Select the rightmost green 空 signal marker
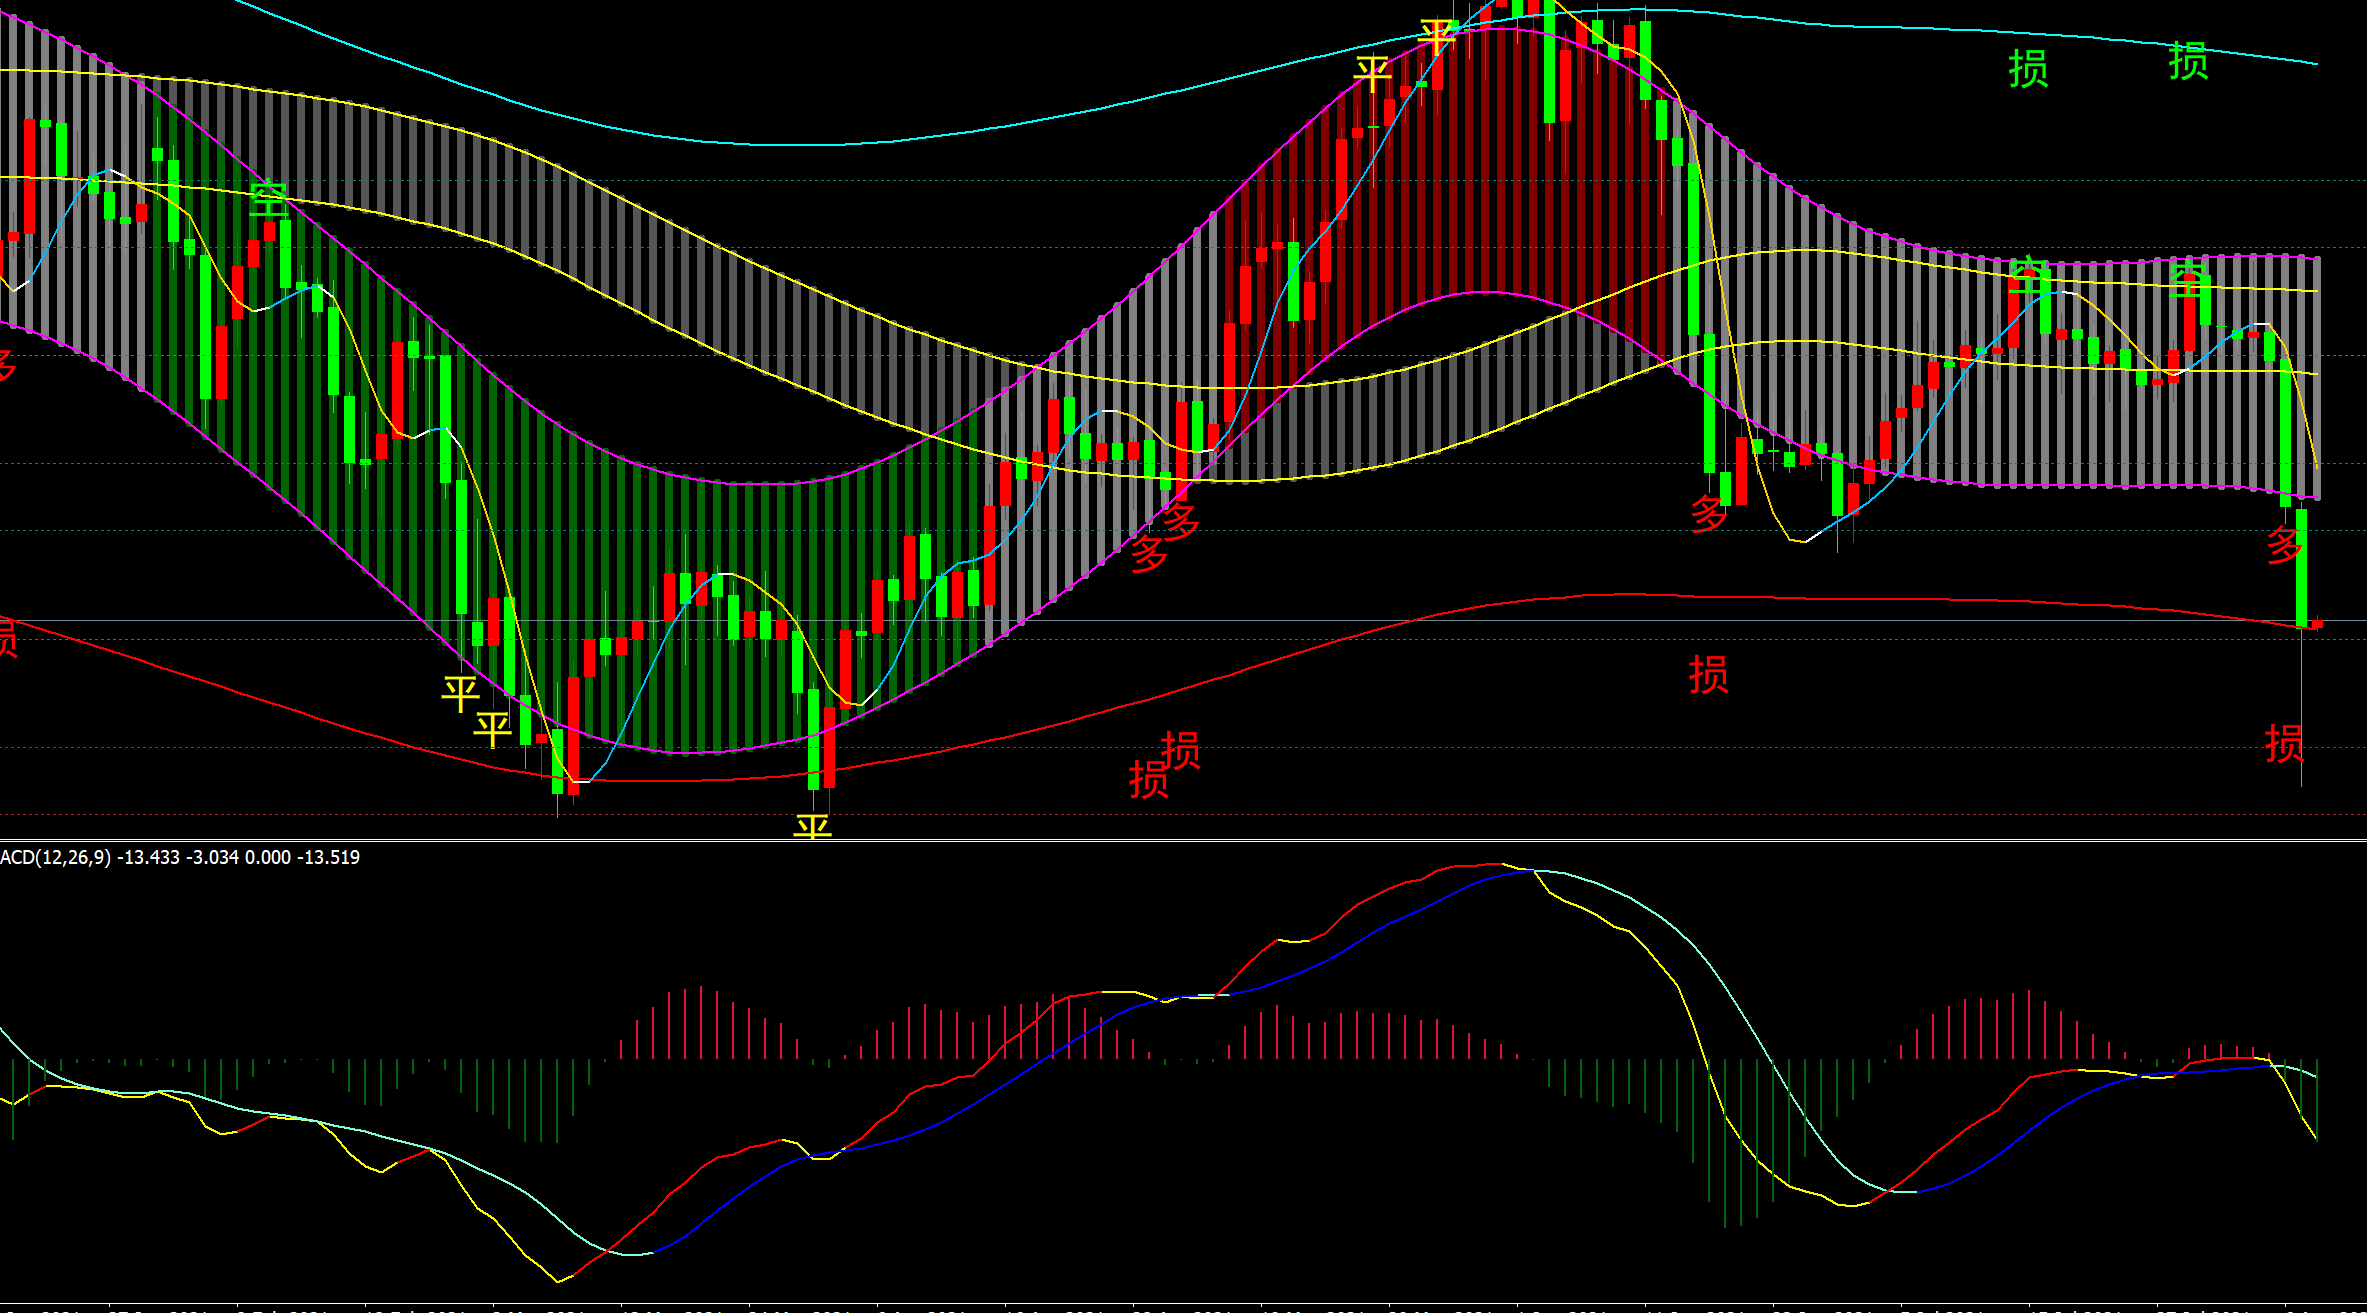This screenshot has height=1313, width=2367. [2188, 278]
